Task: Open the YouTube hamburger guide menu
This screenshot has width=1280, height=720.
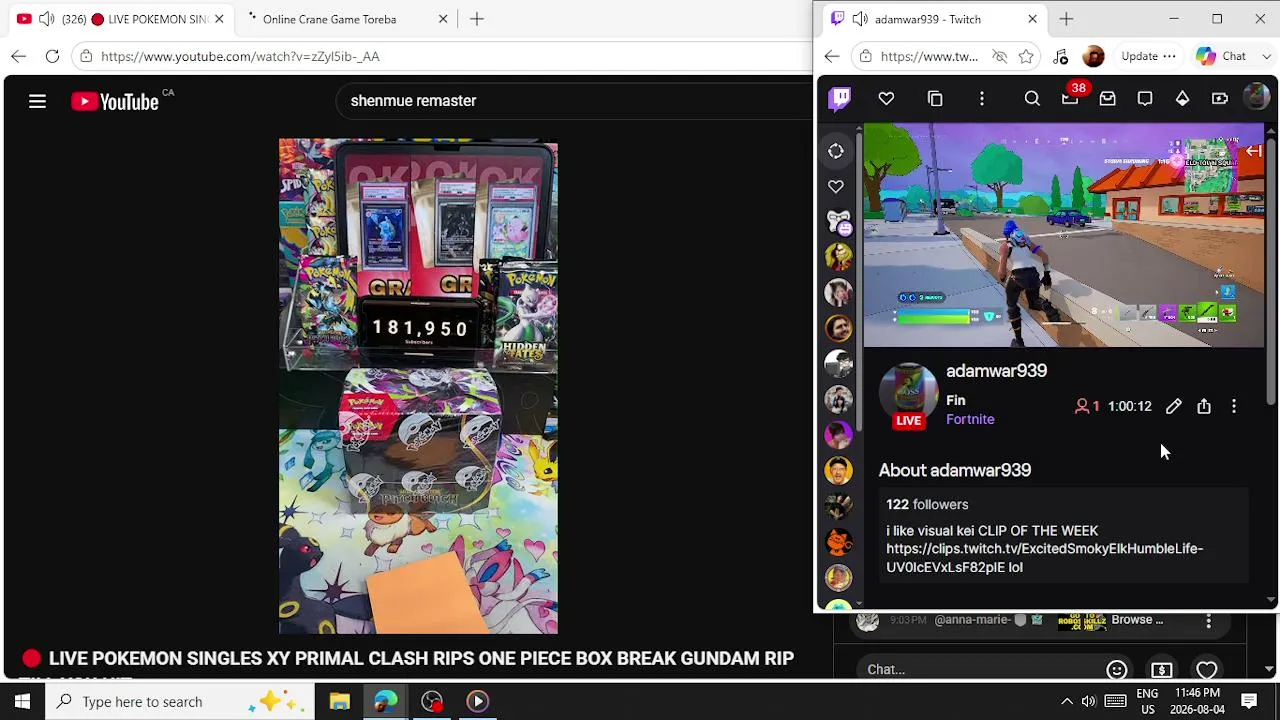Action: [37, 101]
